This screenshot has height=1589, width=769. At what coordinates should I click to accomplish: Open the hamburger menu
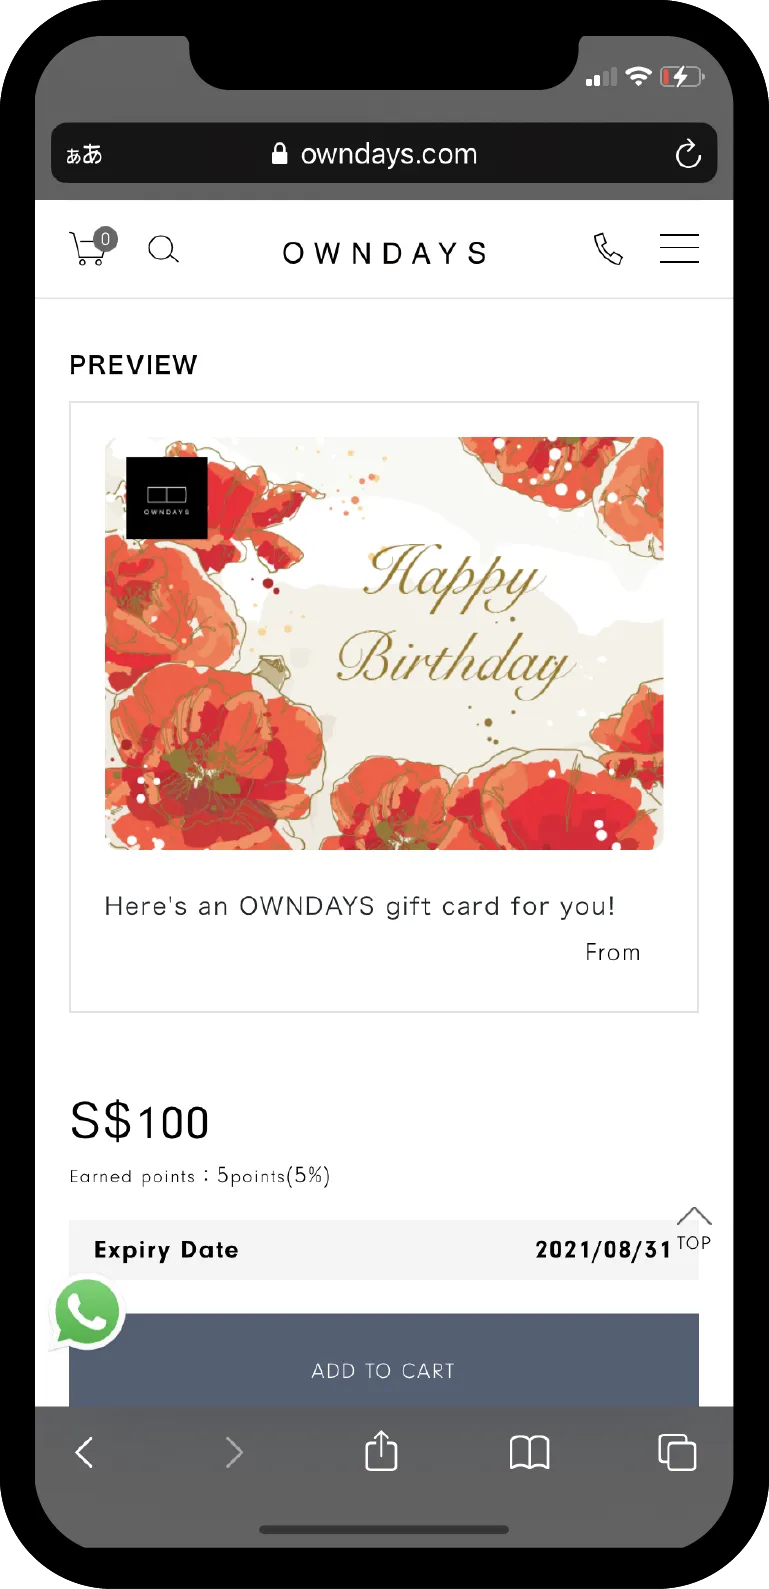pos(679,248)
